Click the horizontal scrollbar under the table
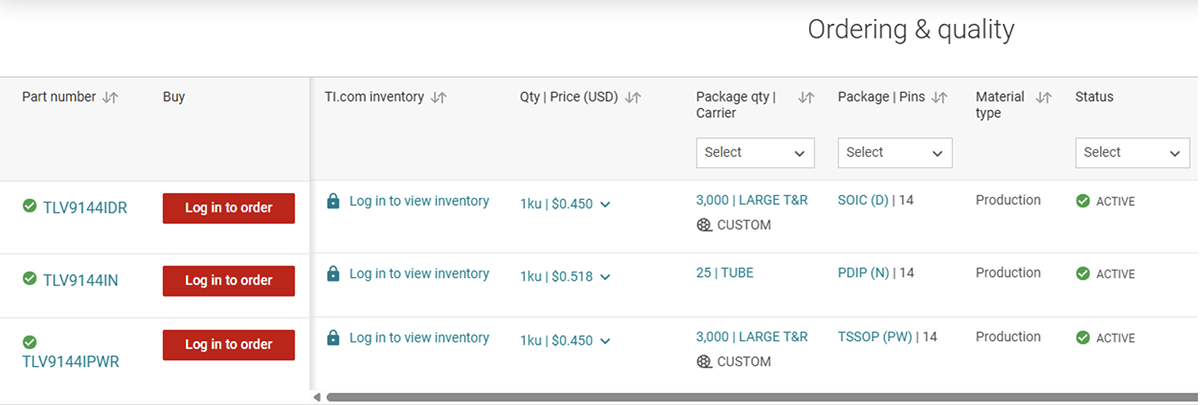 760,397
